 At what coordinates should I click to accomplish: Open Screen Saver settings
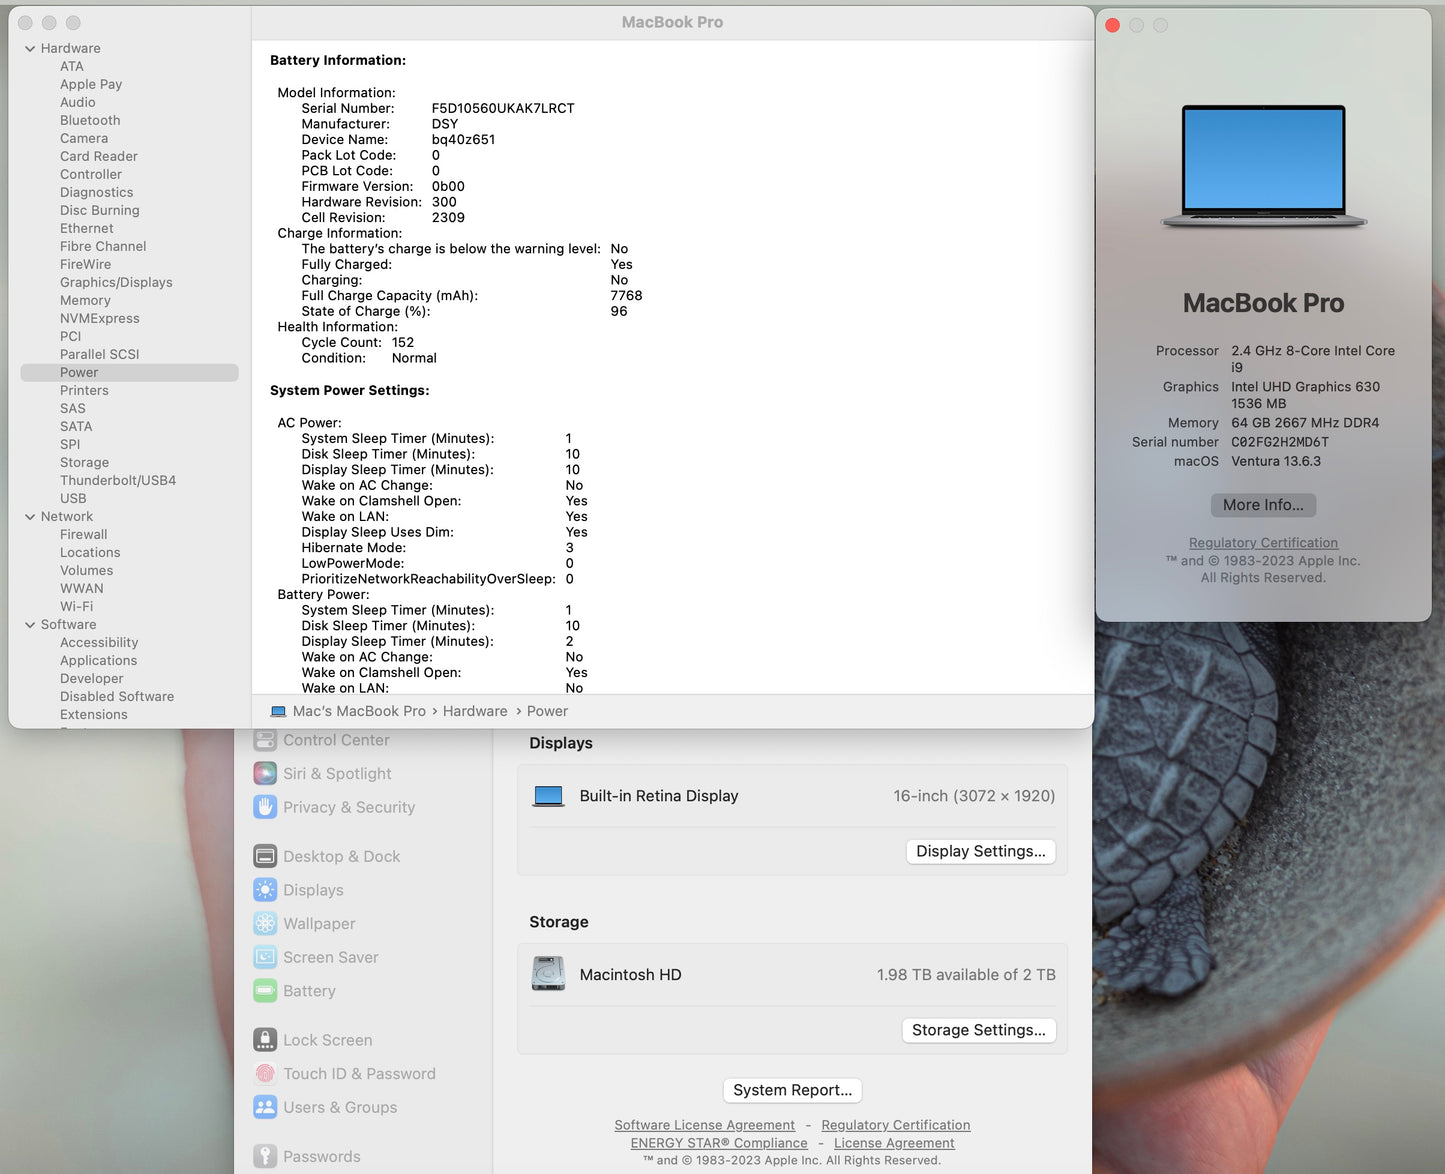330,957
